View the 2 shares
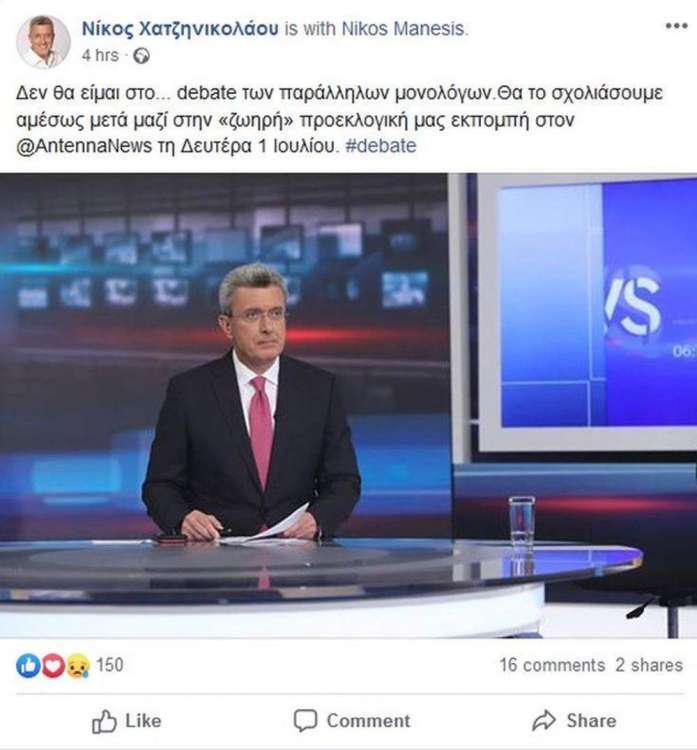Screen dimensions: 697x750 649,665
